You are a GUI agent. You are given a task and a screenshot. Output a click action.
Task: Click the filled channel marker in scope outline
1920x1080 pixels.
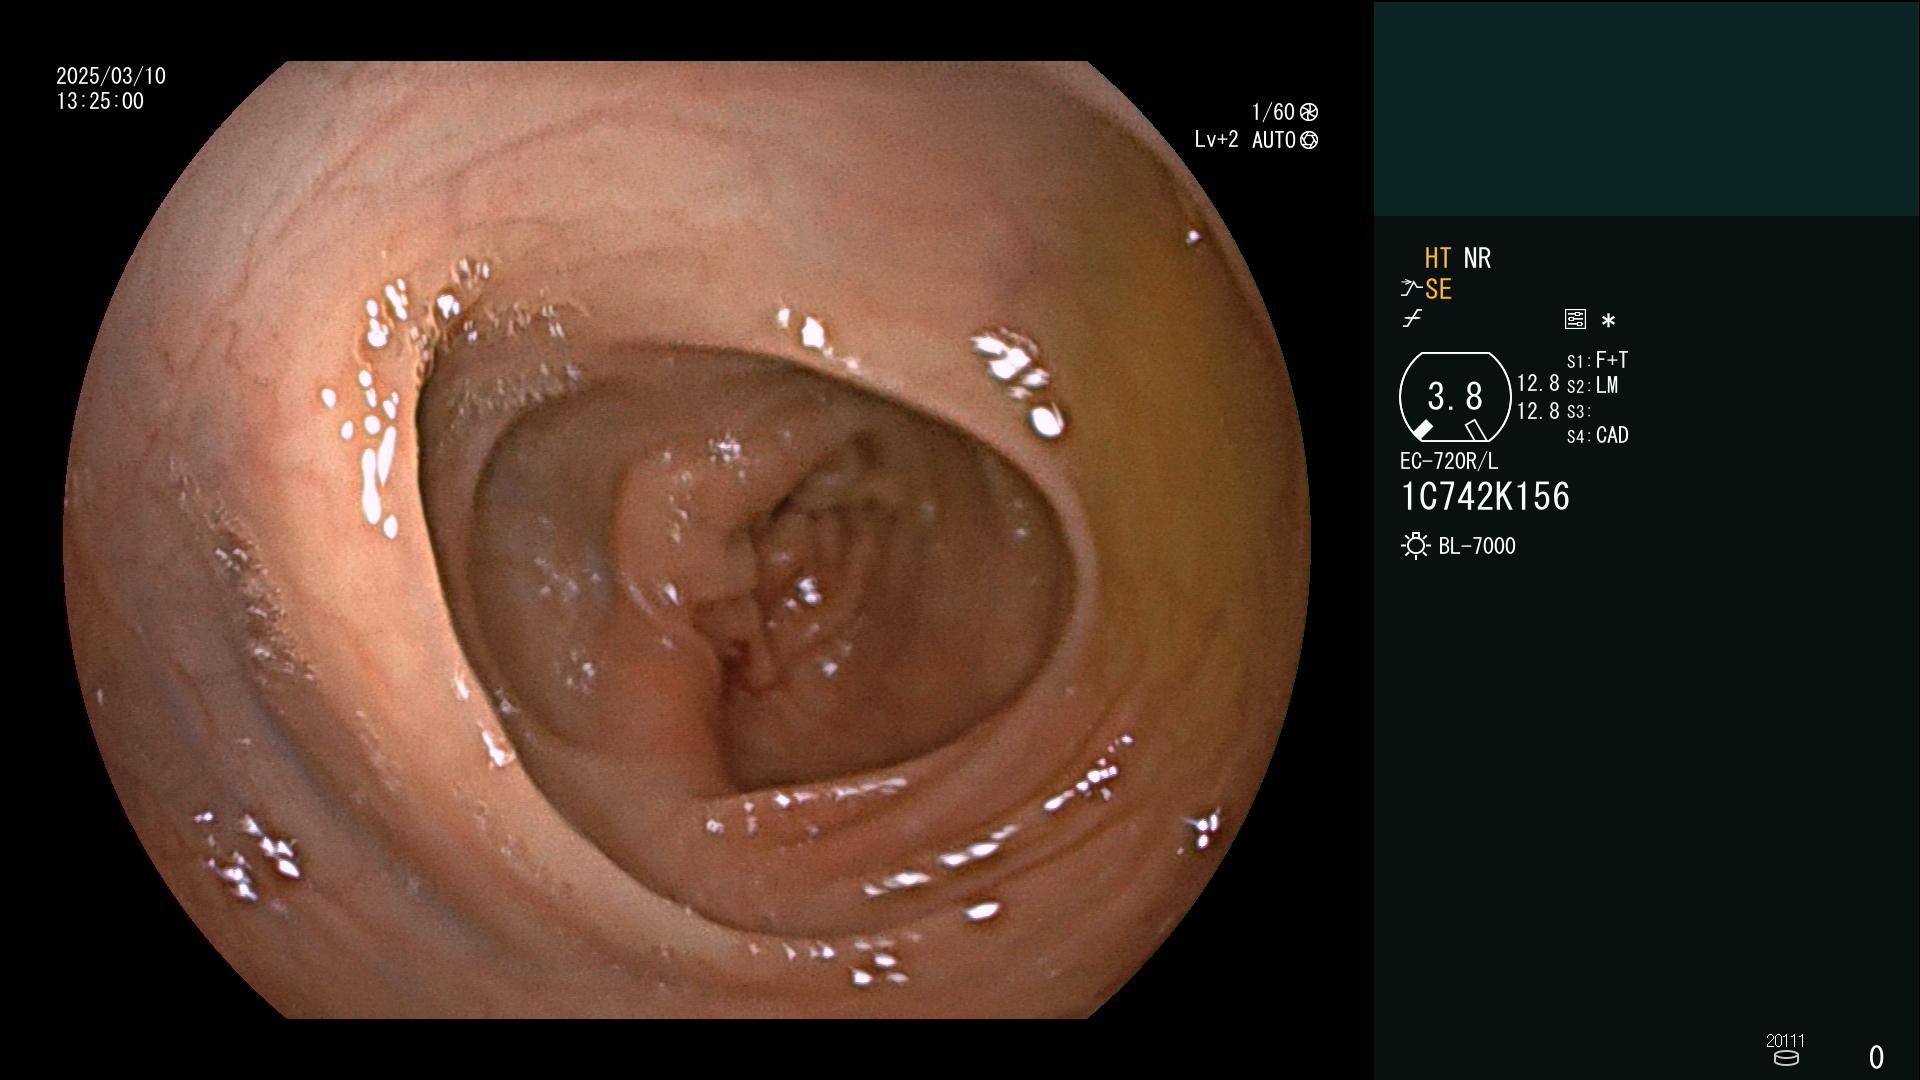[1422, 430]
